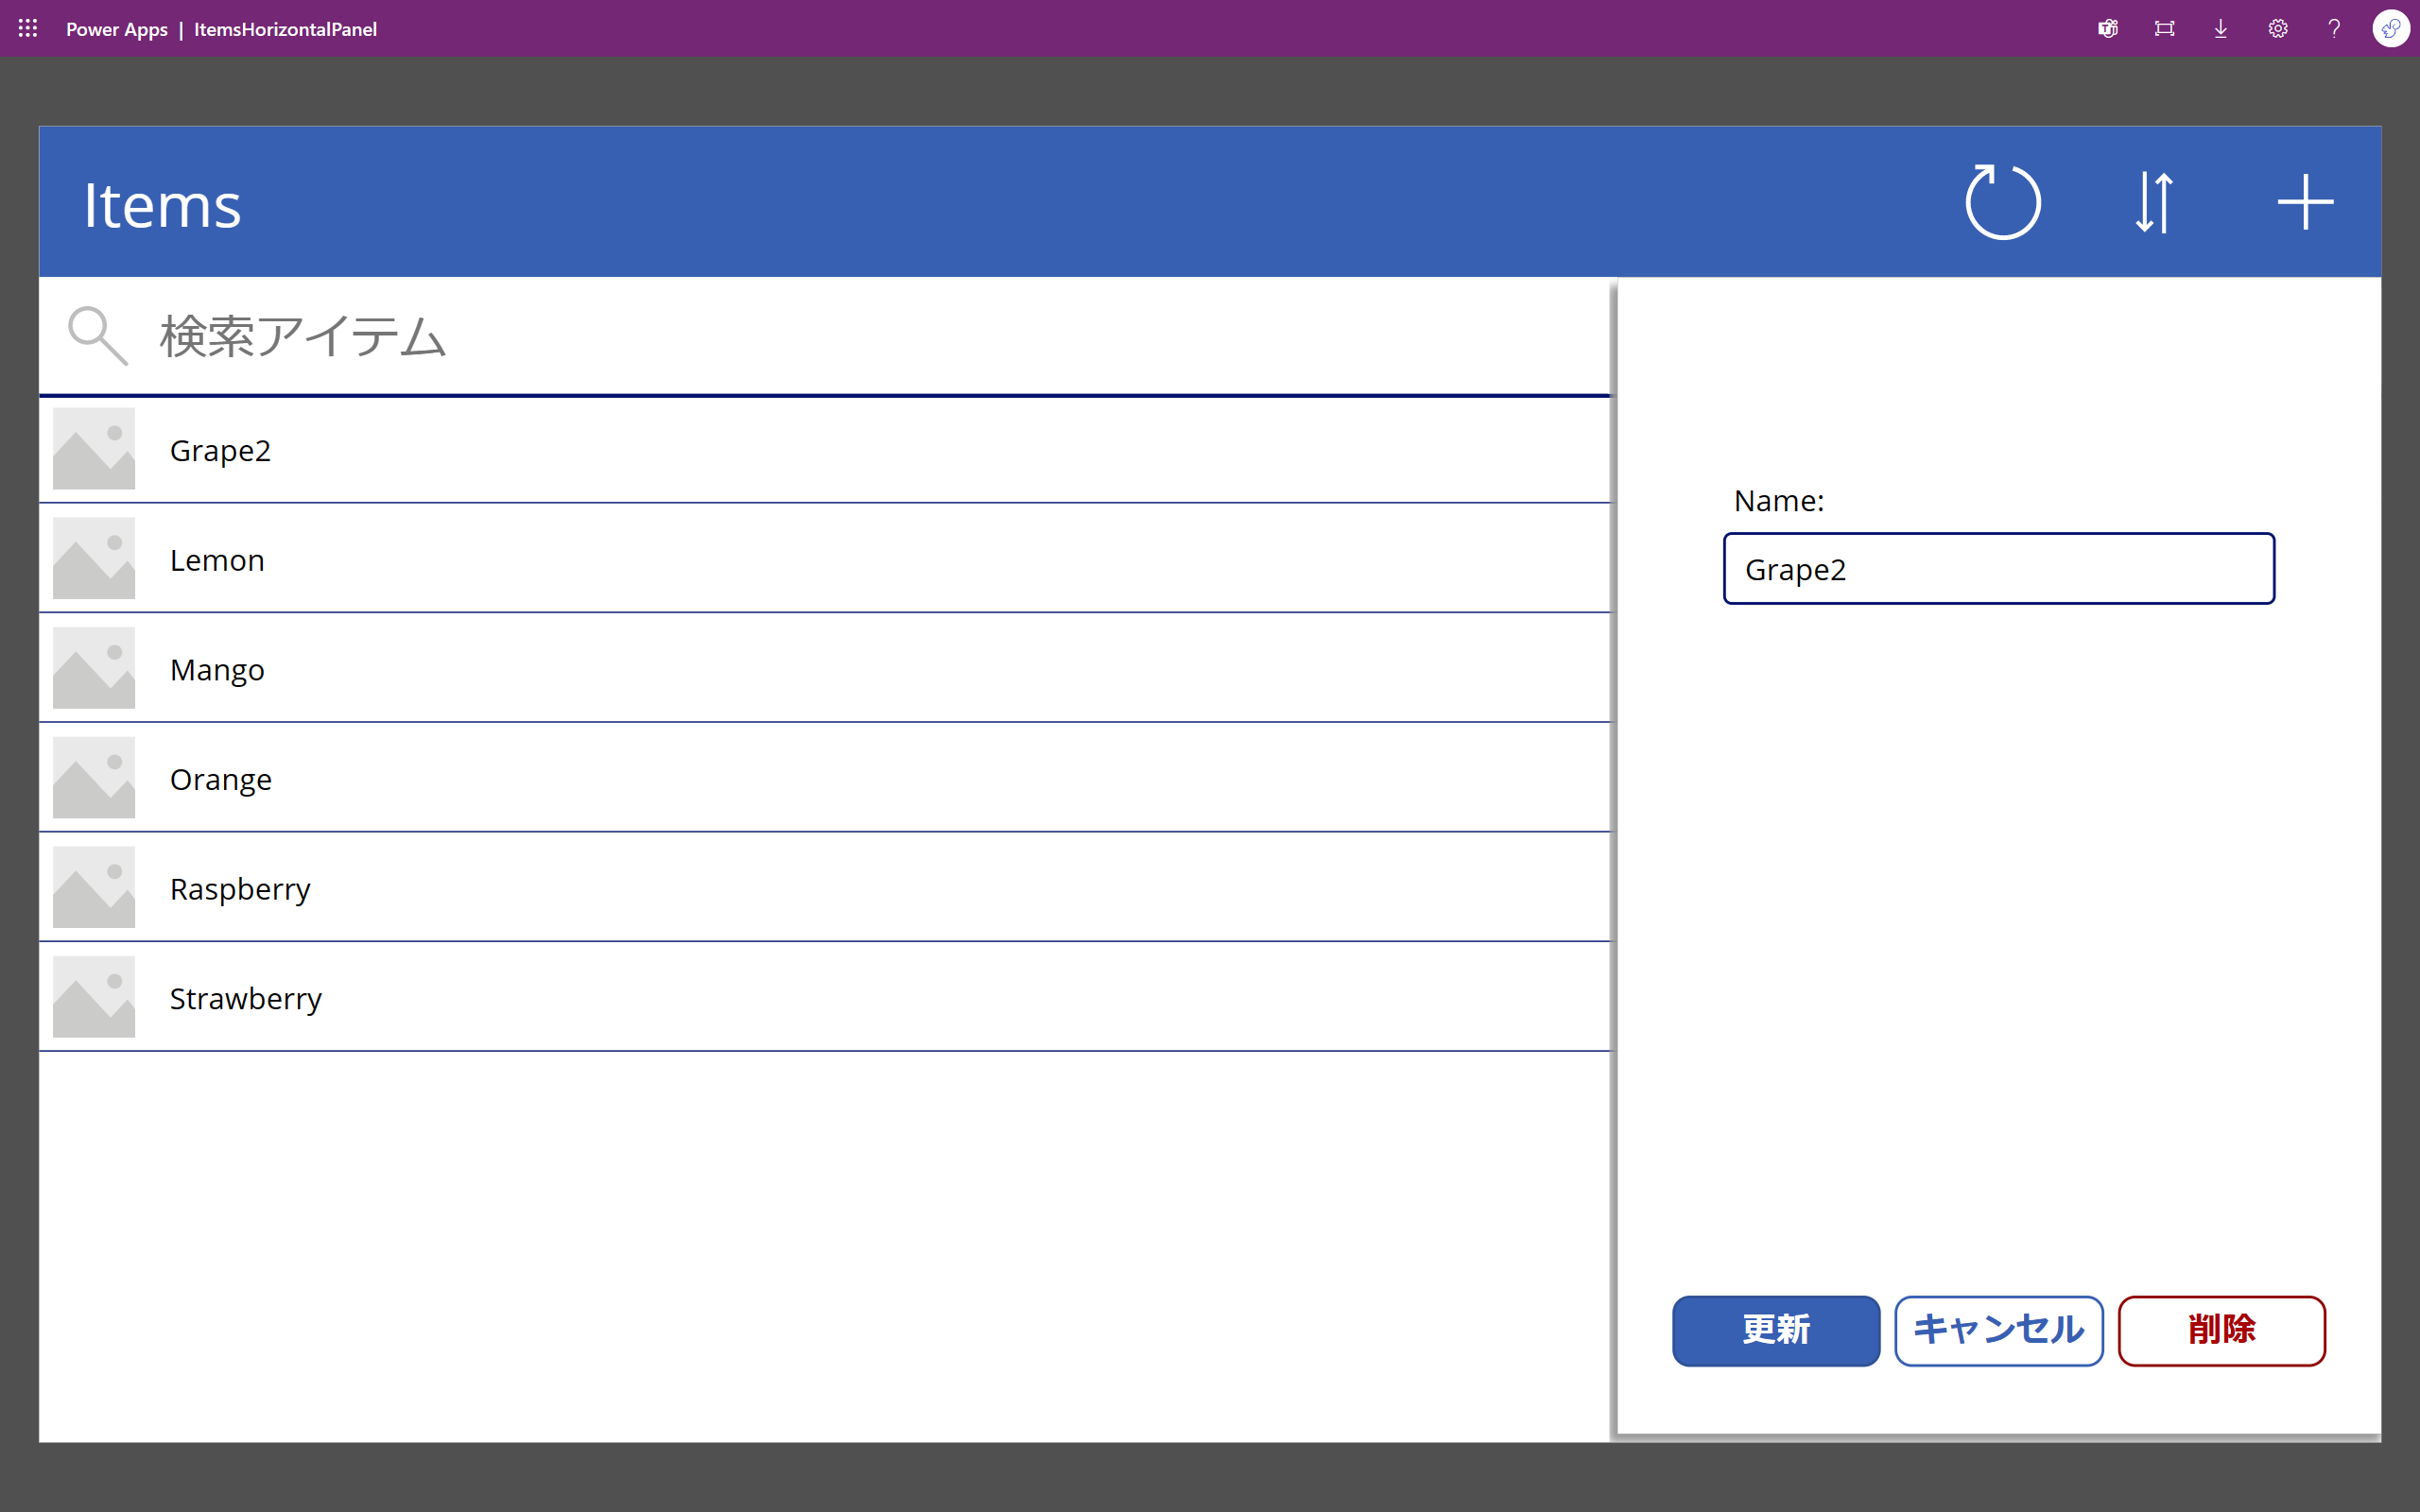The image size is (2420, 1512).
Task: Open settings gear in top bar
Action: pyautogui.click(x=2278, y=29)
